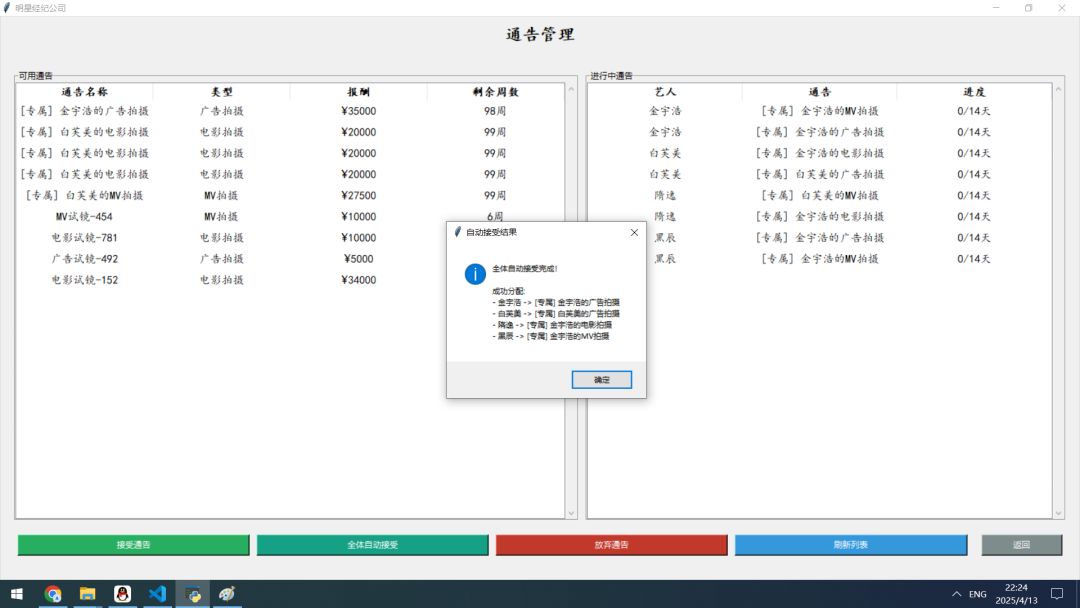The image size is (1080, 608).
Task: Click the 接受通告 green button
Action: [x=134, y=545]
